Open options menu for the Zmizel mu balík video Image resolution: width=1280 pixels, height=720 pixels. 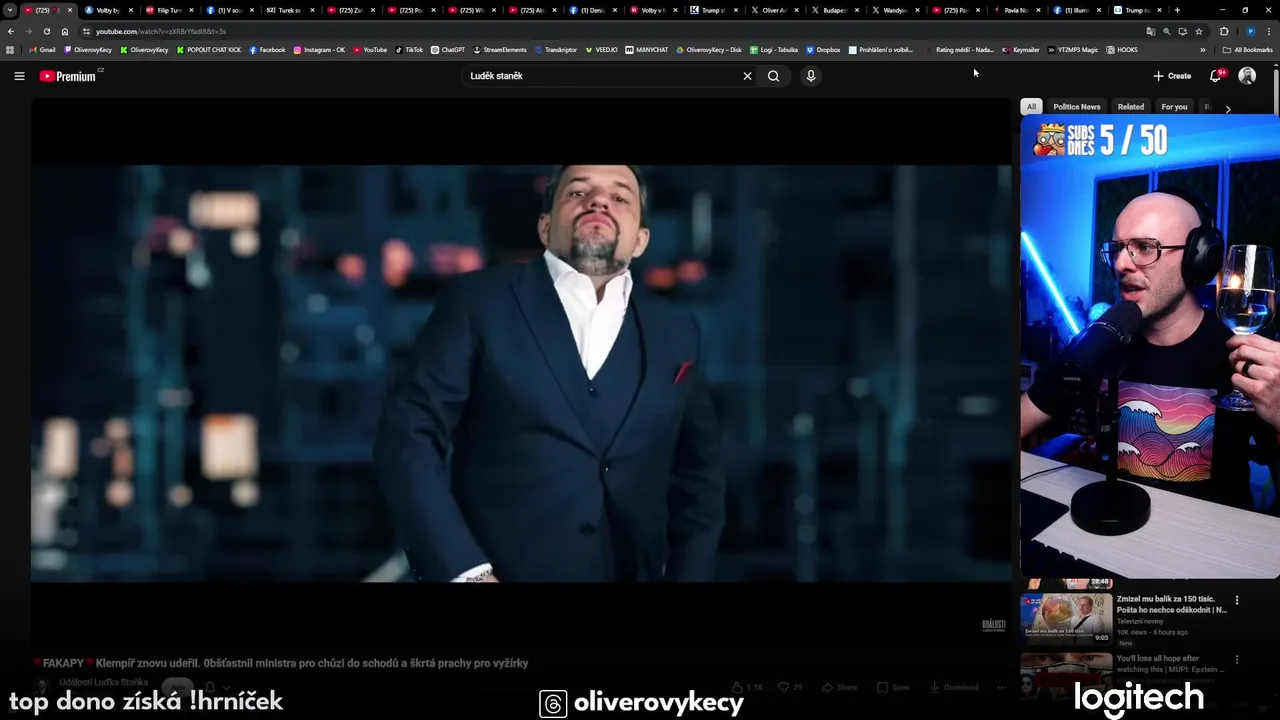pos(1237,600)
